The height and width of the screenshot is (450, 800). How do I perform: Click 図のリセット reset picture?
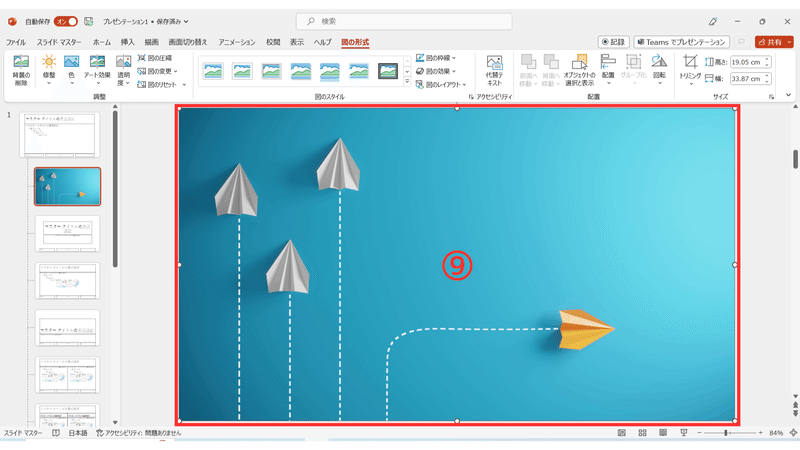click(157, 85)
